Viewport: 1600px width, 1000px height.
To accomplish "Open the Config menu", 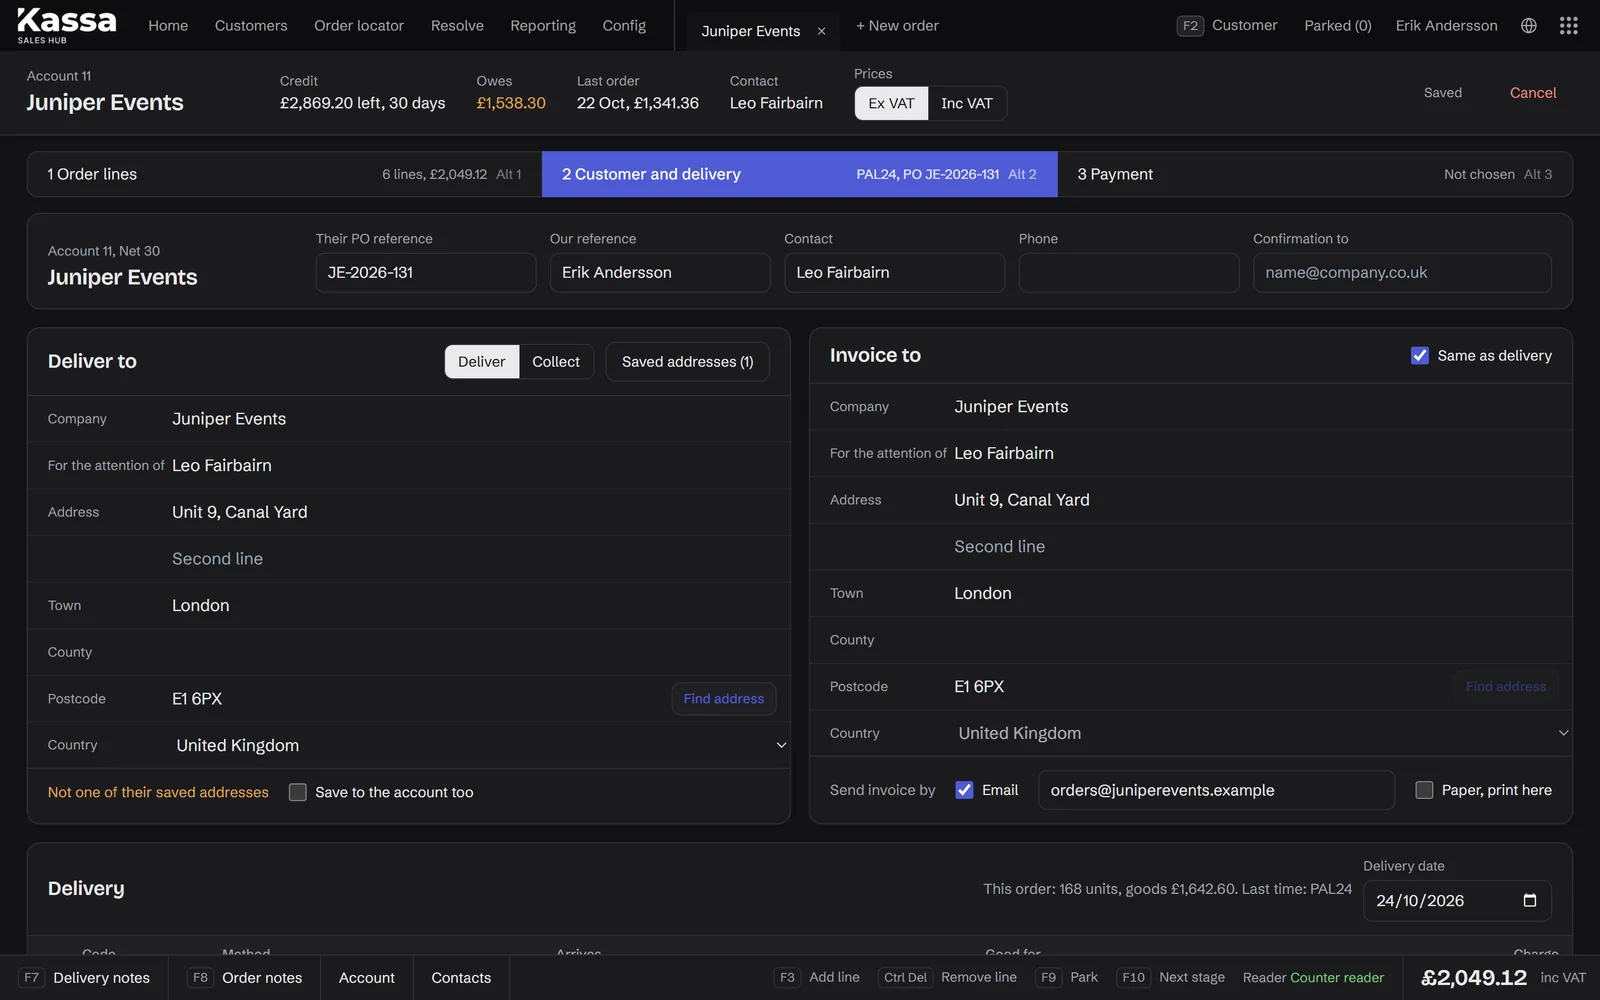I will 624,25.
